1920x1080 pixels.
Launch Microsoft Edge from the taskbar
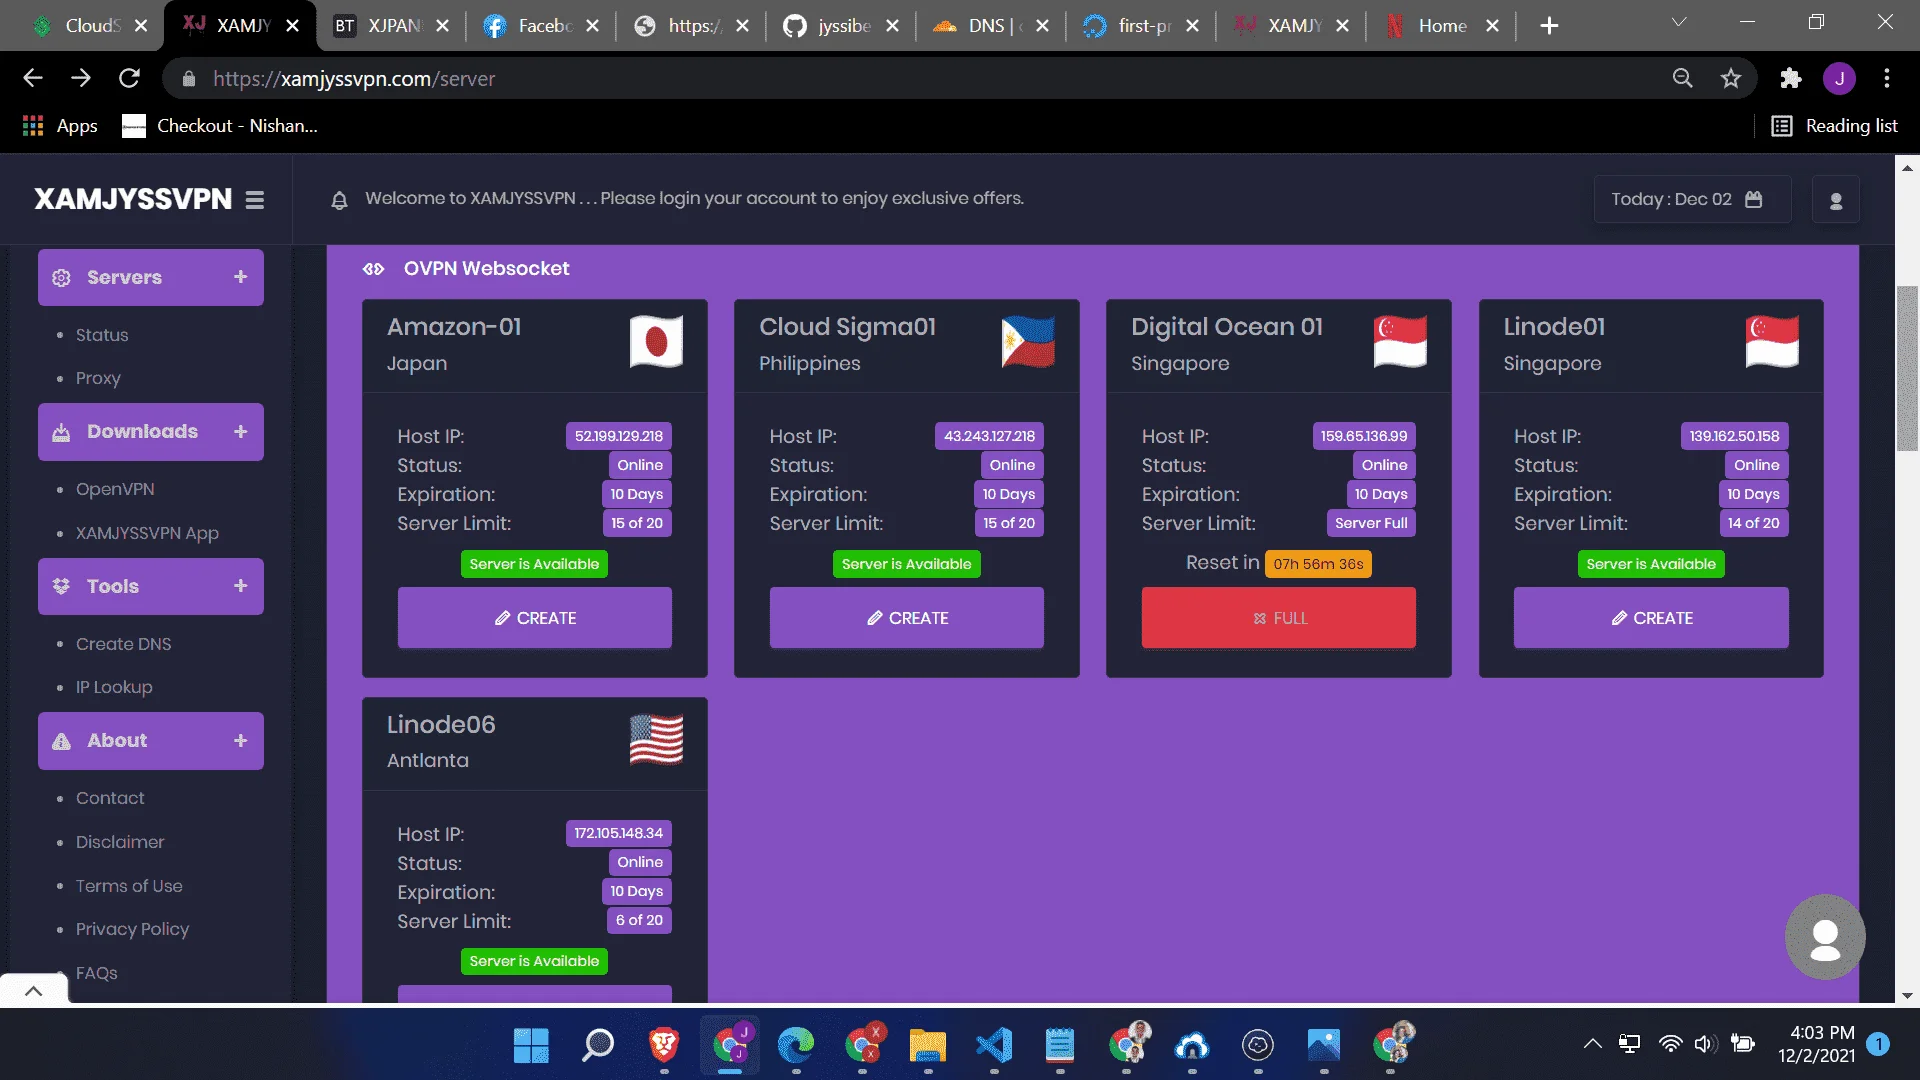click(796, 1046)
